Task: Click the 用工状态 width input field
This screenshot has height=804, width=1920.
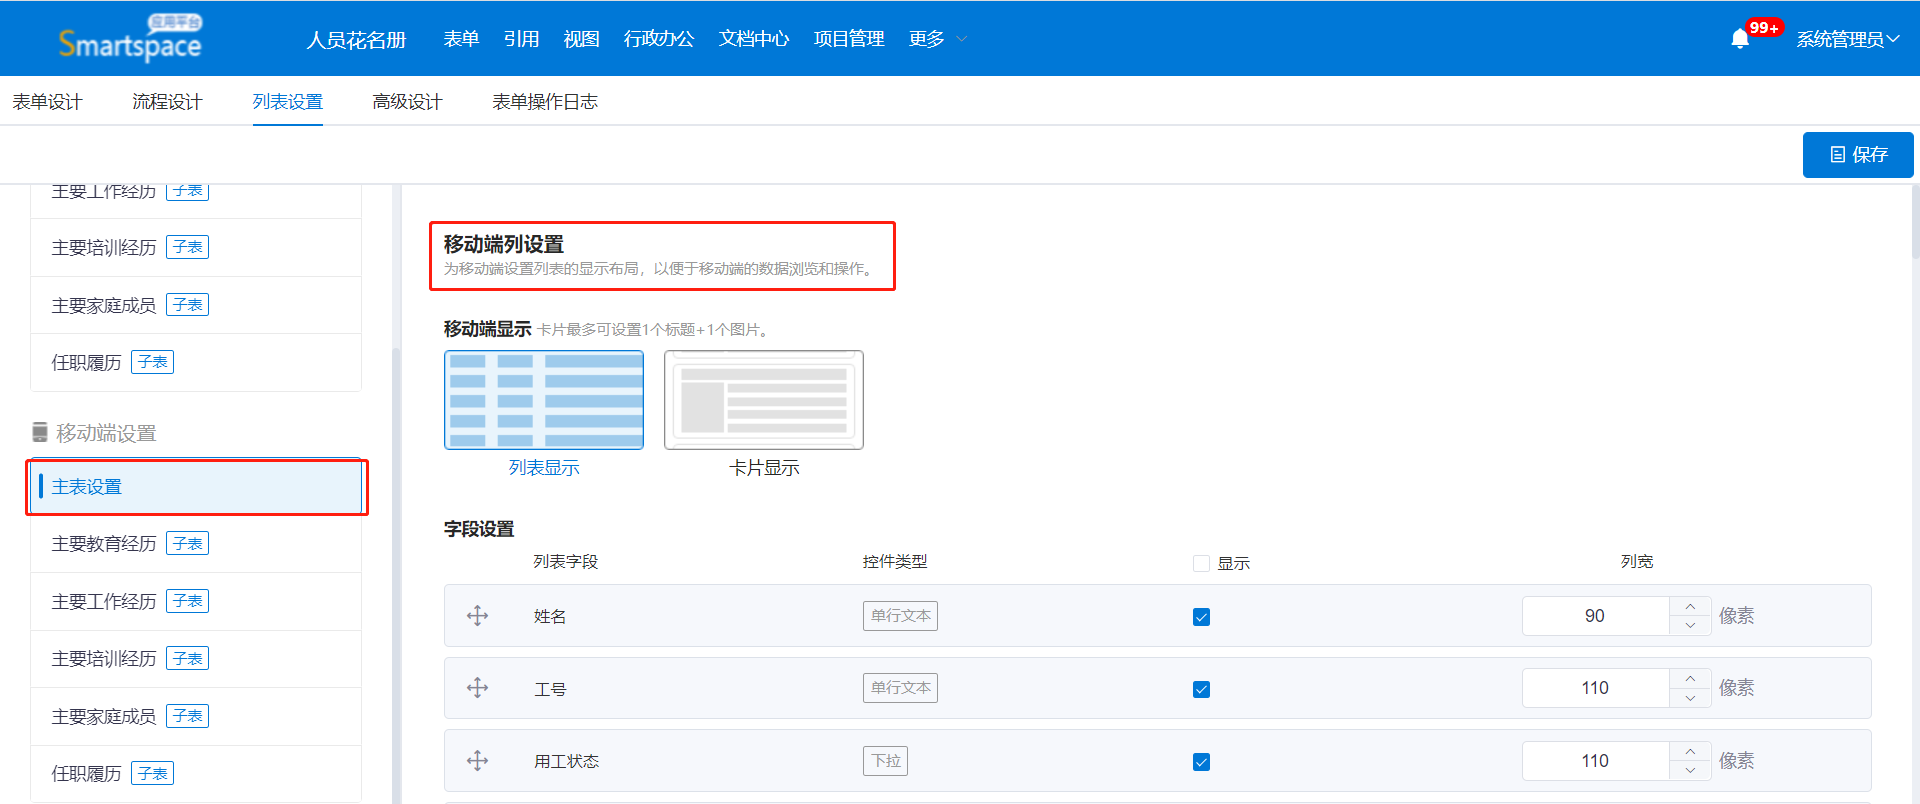Action: pos(1595,761)
